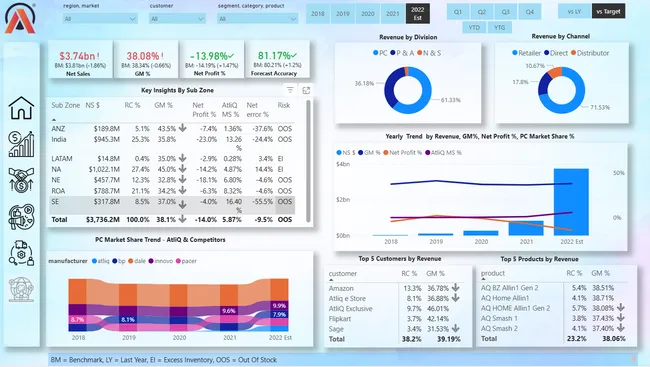650x367 pixels.
Task: Click the Sub Zone column sort arrow
Action: 54,119
